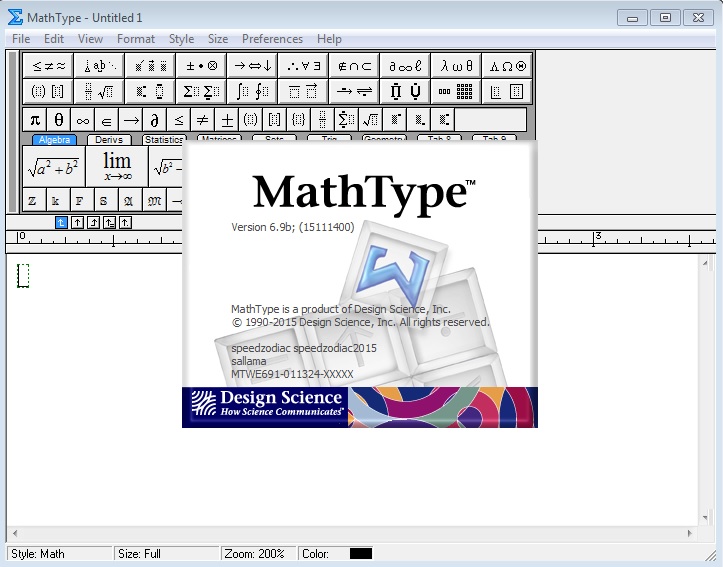Screen dimensions: 723x567
Task: Open the underbar and overbar templates palette
Action: [303, 91]
